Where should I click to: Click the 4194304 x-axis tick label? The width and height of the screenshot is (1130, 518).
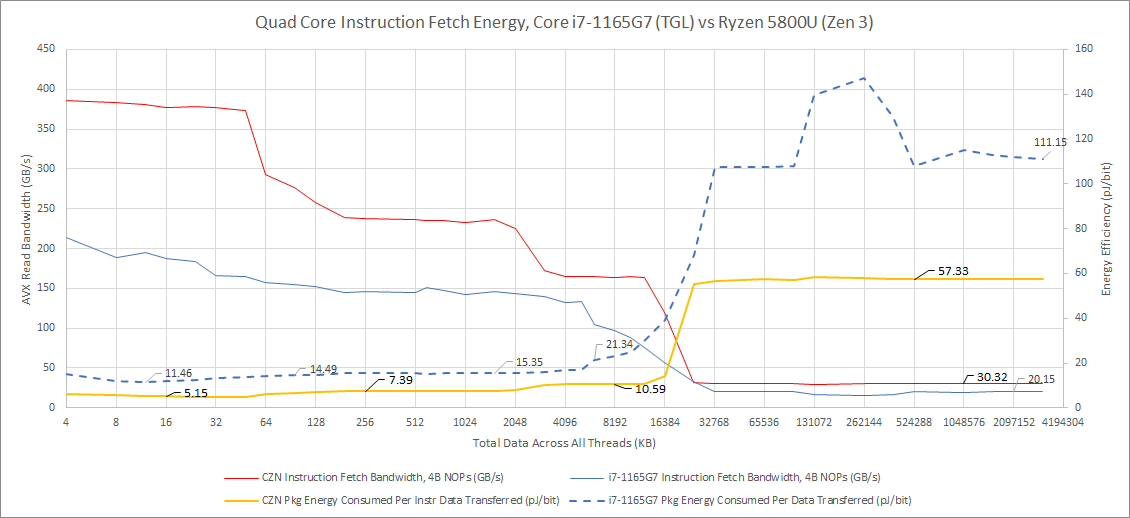coord(1063,422)
